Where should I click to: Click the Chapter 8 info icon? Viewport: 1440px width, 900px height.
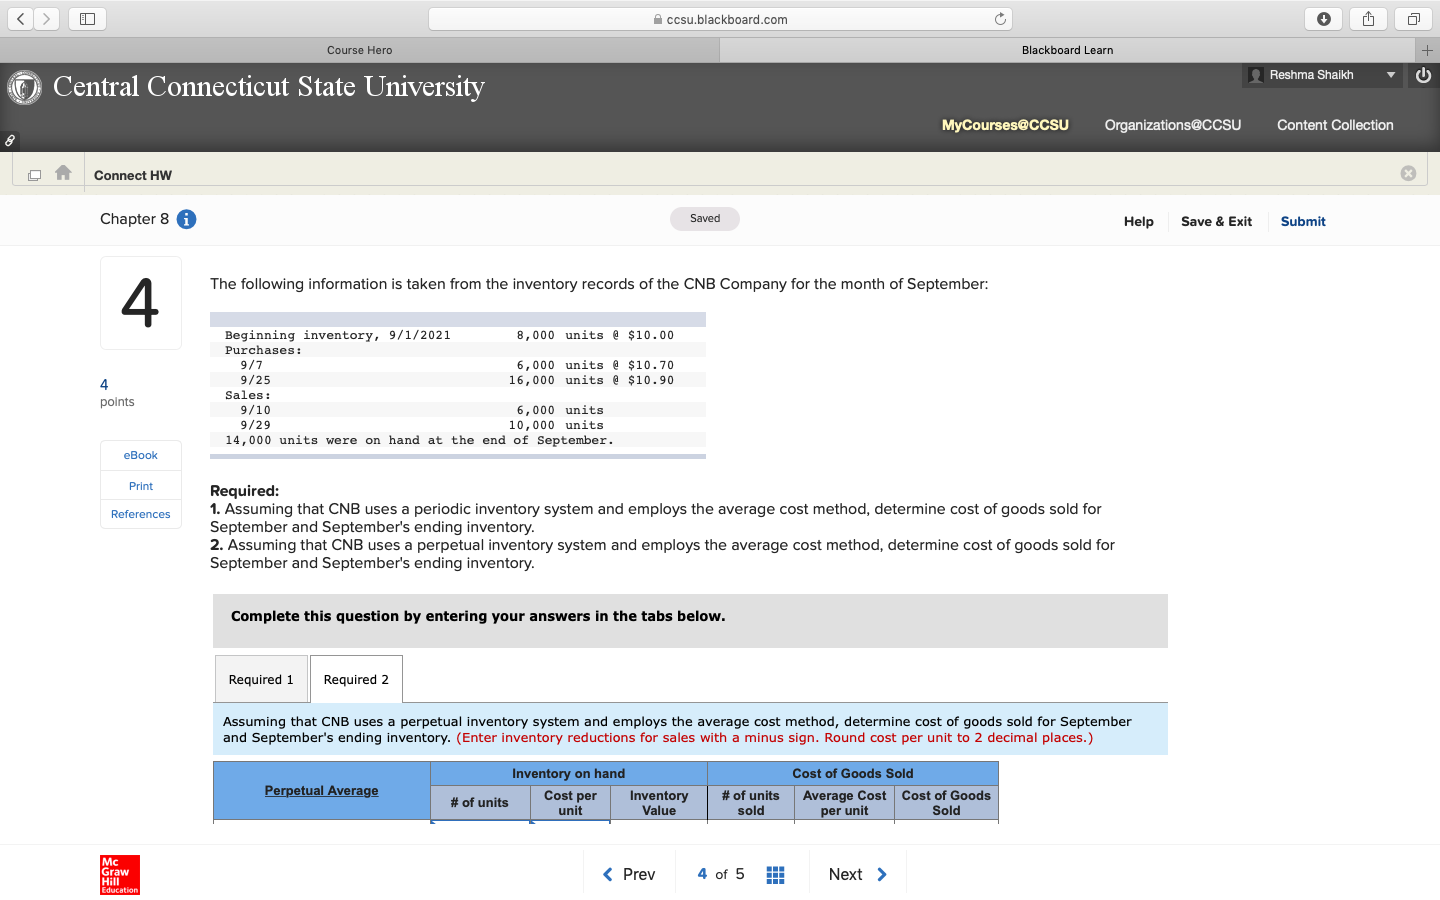click(x=186, y=219)
